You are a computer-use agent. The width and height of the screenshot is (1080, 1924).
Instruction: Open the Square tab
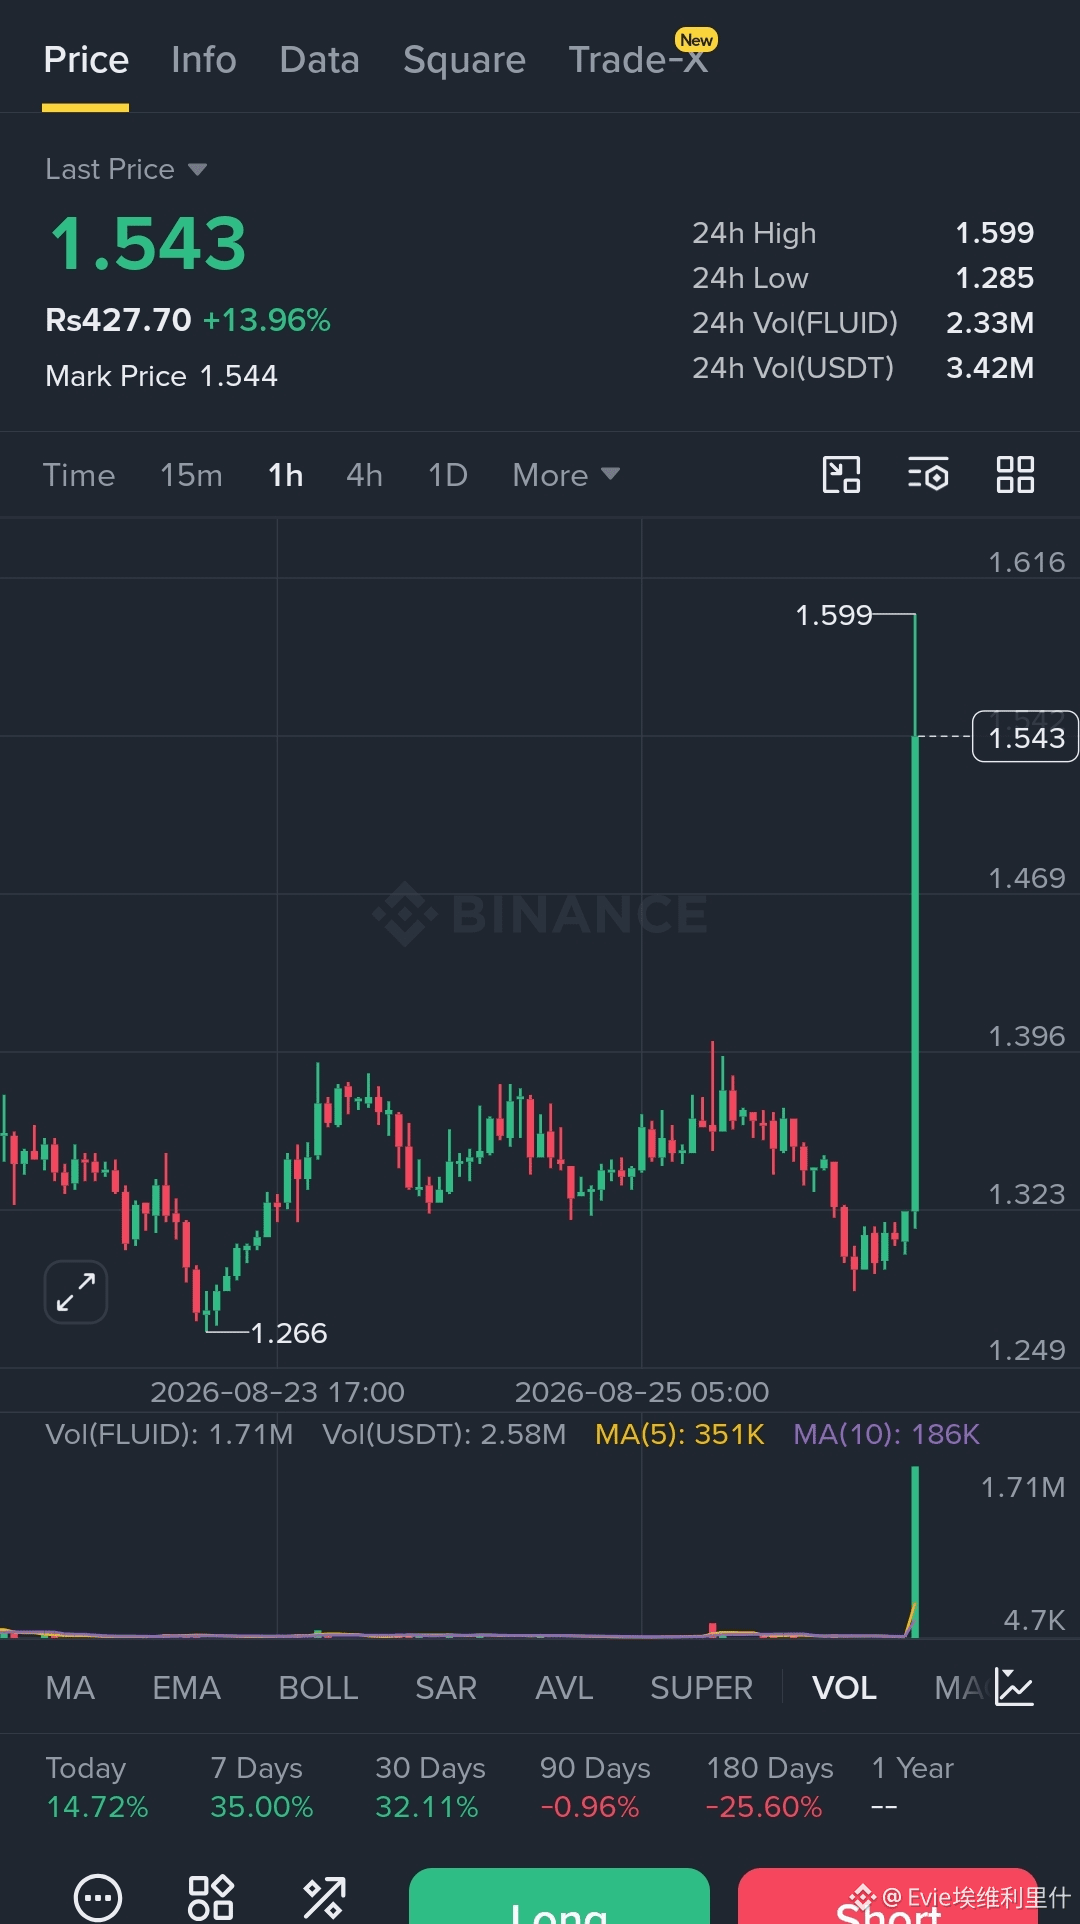click(464, 60)
